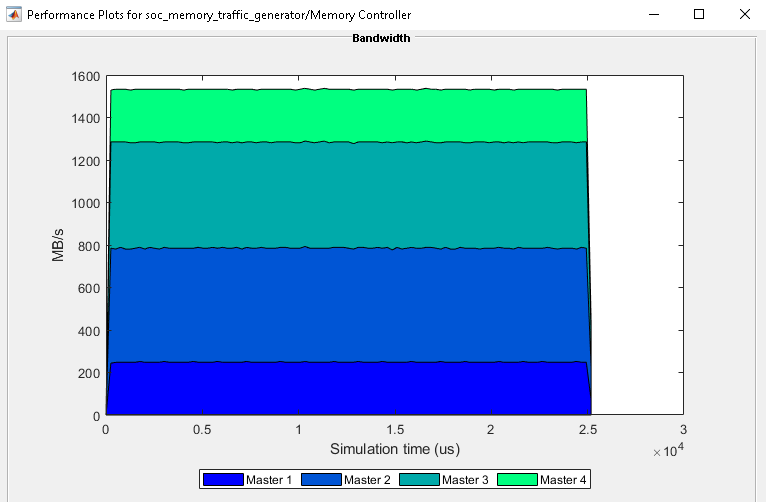
Task: Click the MATLAB icon in title bar
Action: [x=14, y=15]
